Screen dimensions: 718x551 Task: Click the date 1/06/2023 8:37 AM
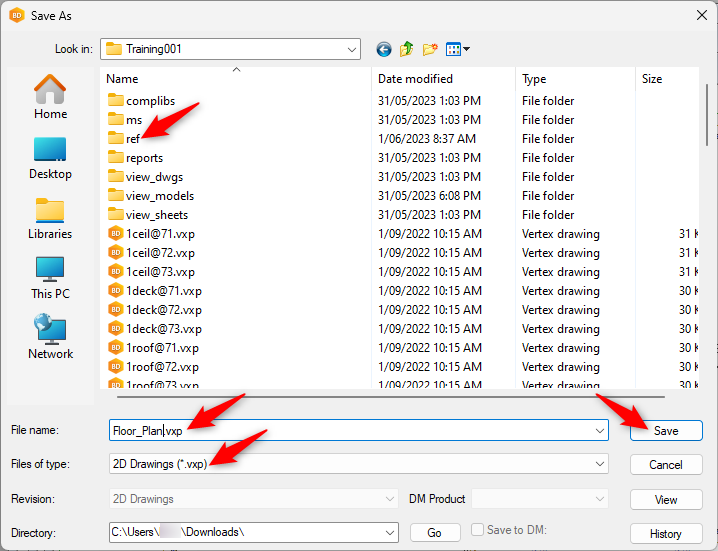coord(426,139)
